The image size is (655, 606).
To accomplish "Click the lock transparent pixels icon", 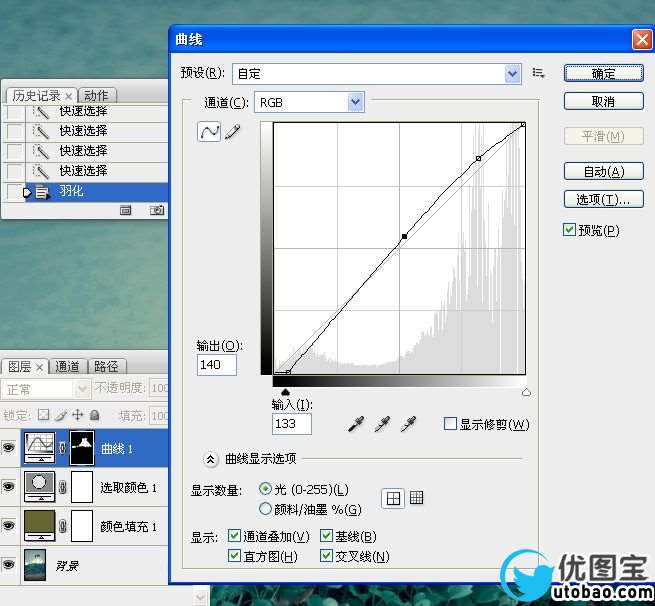I will 43,415.
